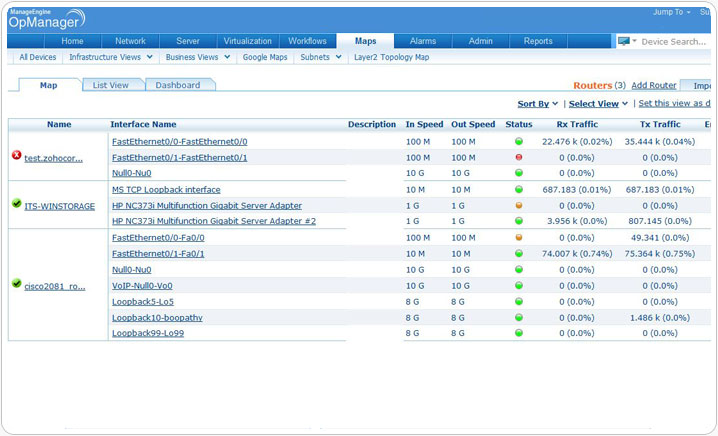The image size is (718, 436).
Task: Open the cisco2081_ro device link
Action: [54, 287]
